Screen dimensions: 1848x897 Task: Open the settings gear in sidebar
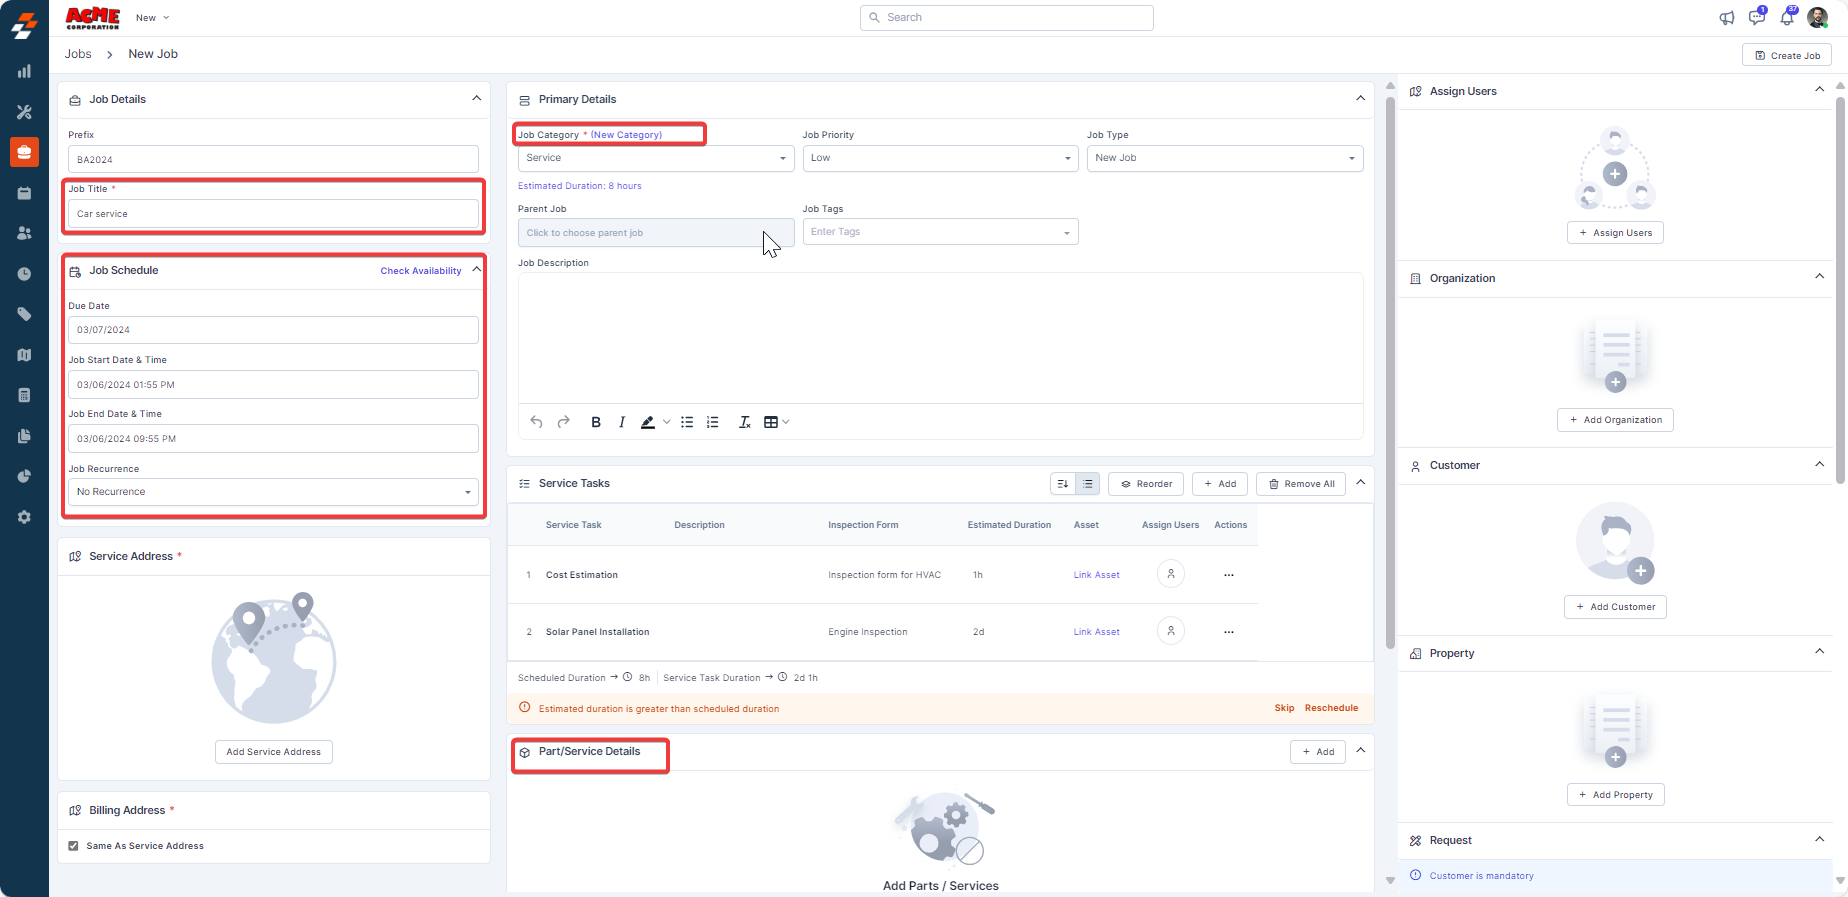[x=24, y=517]
